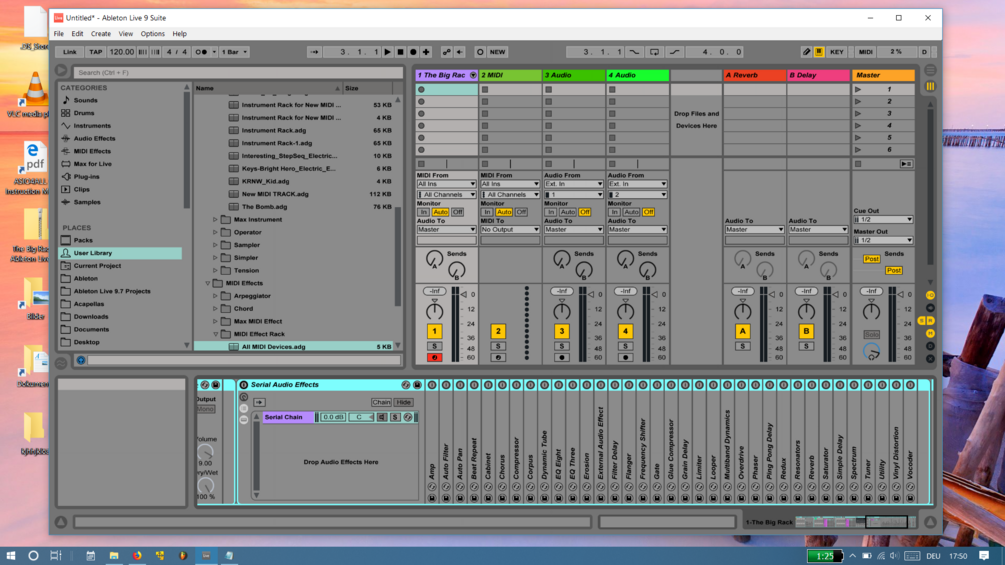Viewport: 1005px width, 565px height.
Task: Collapse the MIDI Effects folder
Action: coord(208,283)
